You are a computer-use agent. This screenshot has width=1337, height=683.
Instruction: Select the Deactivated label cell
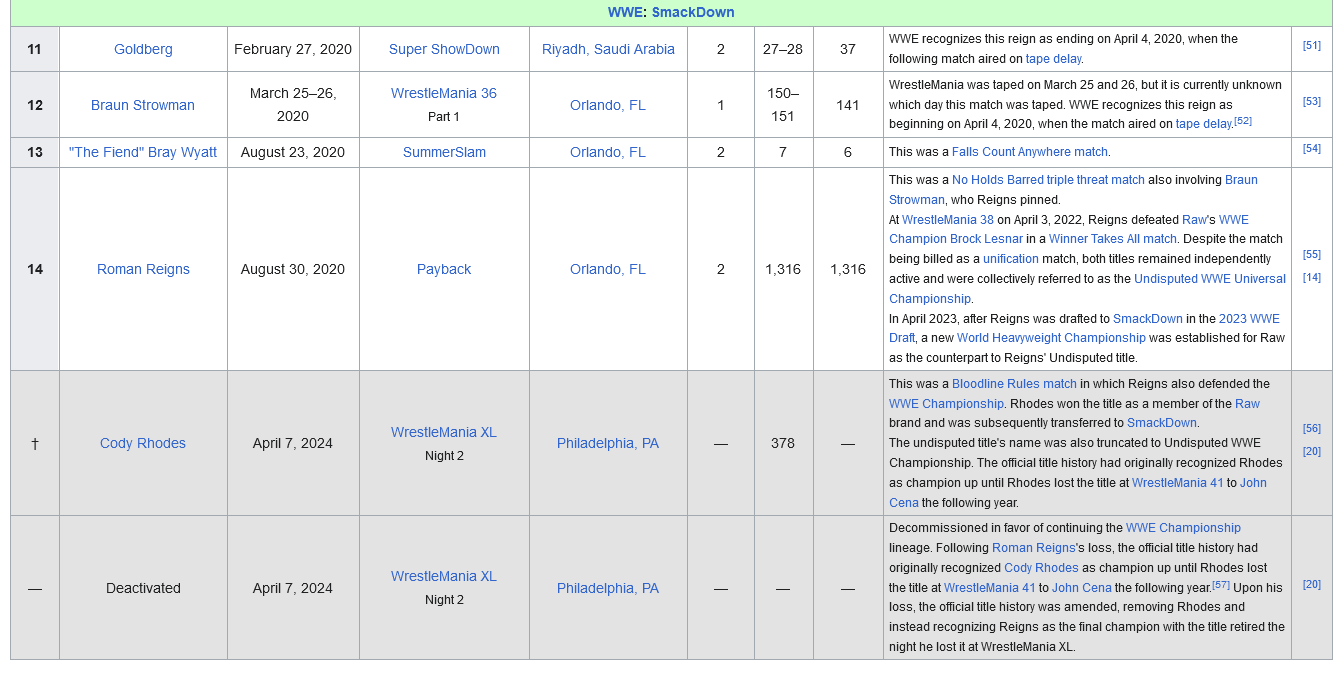143,588
